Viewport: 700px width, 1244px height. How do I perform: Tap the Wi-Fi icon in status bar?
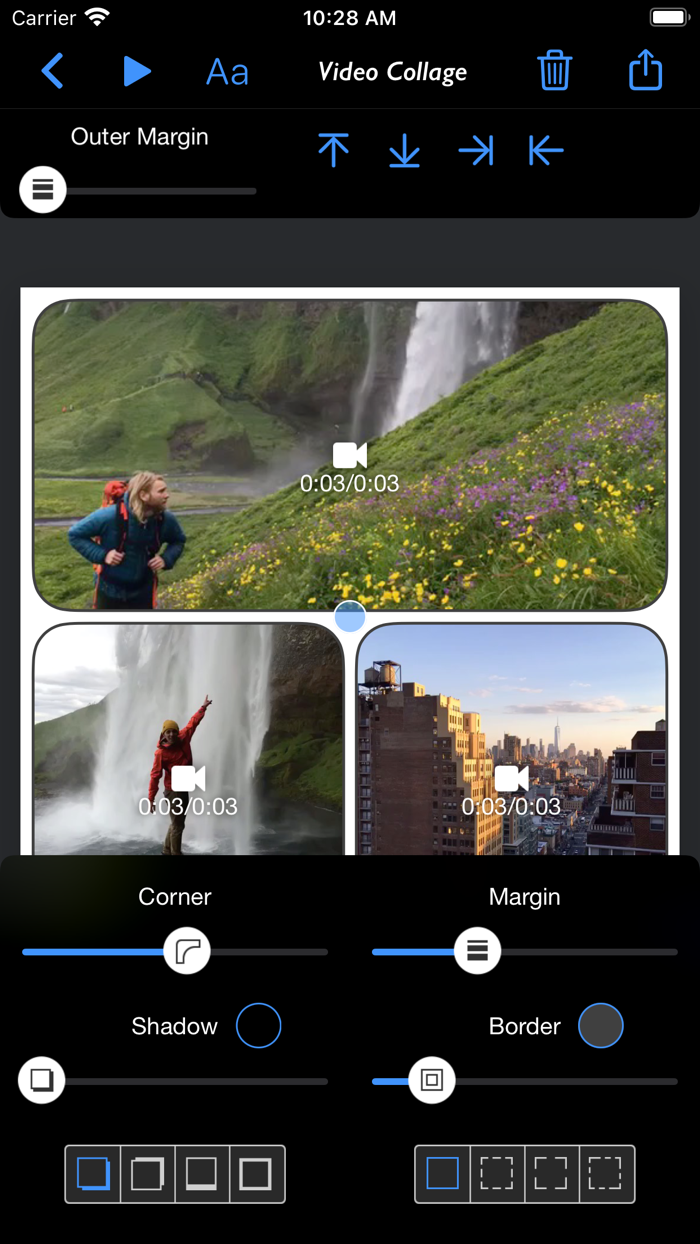[97, 17]
